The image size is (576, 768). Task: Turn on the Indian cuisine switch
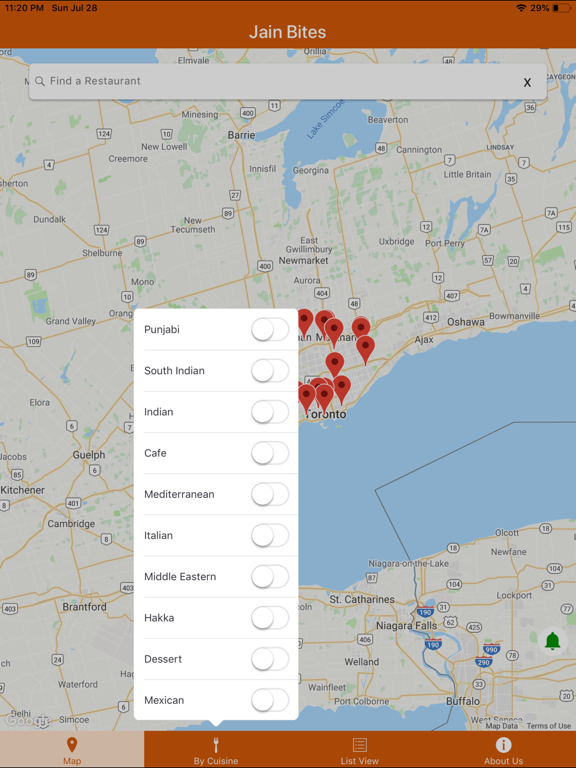tap(270, 412)
